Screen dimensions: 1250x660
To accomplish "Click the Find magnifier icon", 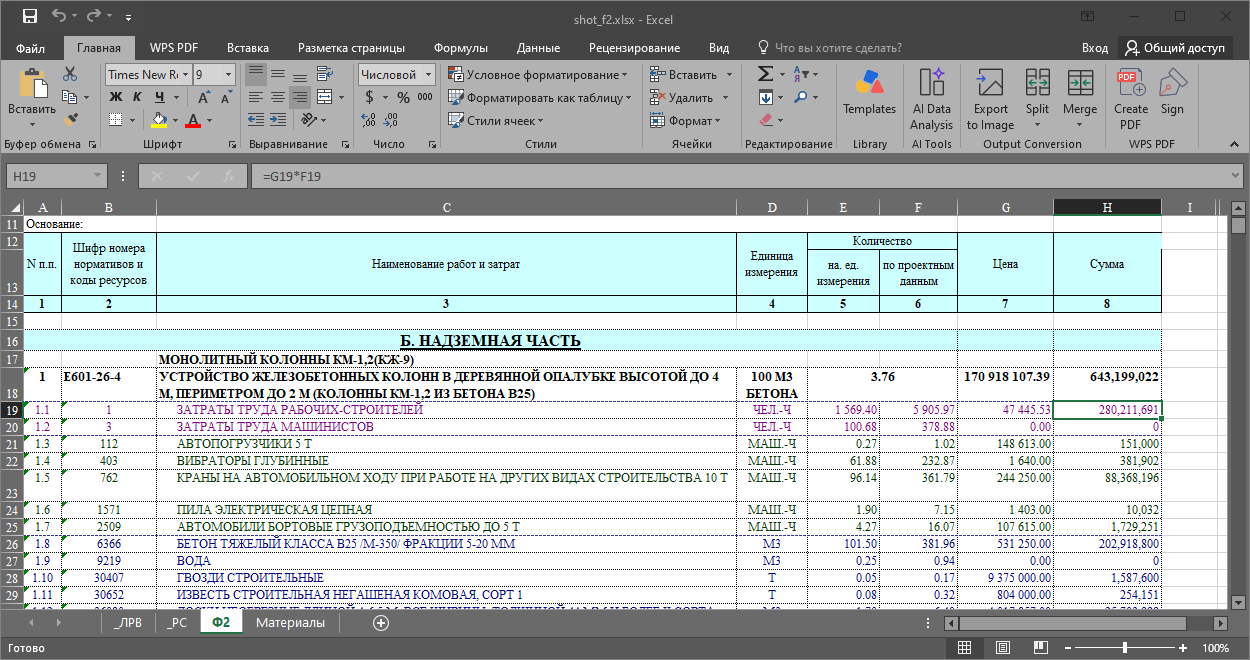I will coord(801,97).
